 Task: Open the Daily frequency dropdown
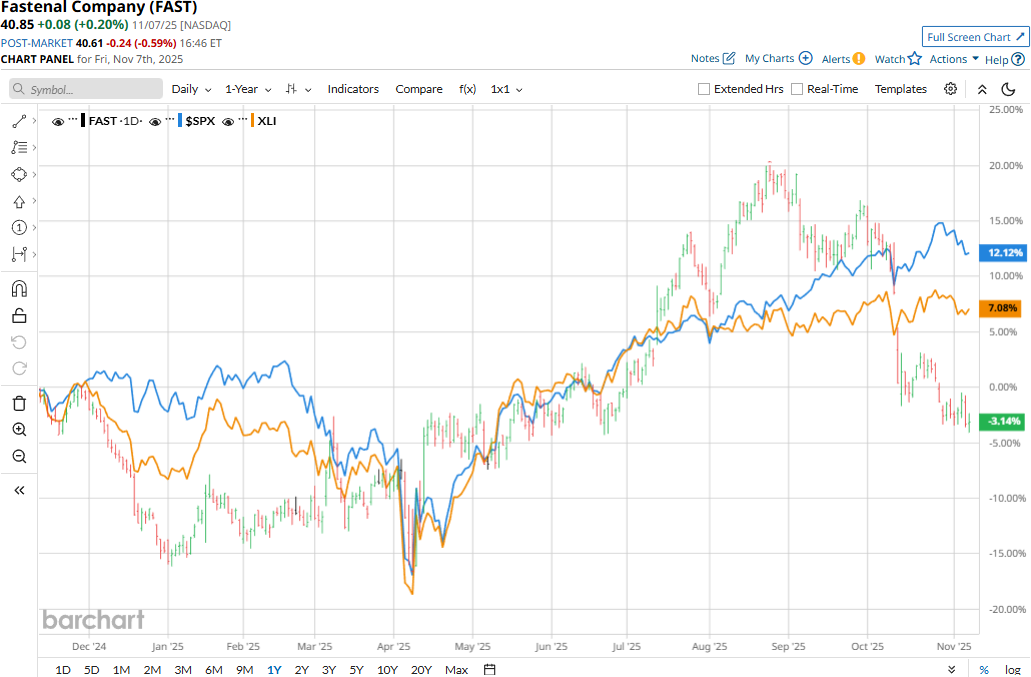pyautogui.click(x=191, y=89)
